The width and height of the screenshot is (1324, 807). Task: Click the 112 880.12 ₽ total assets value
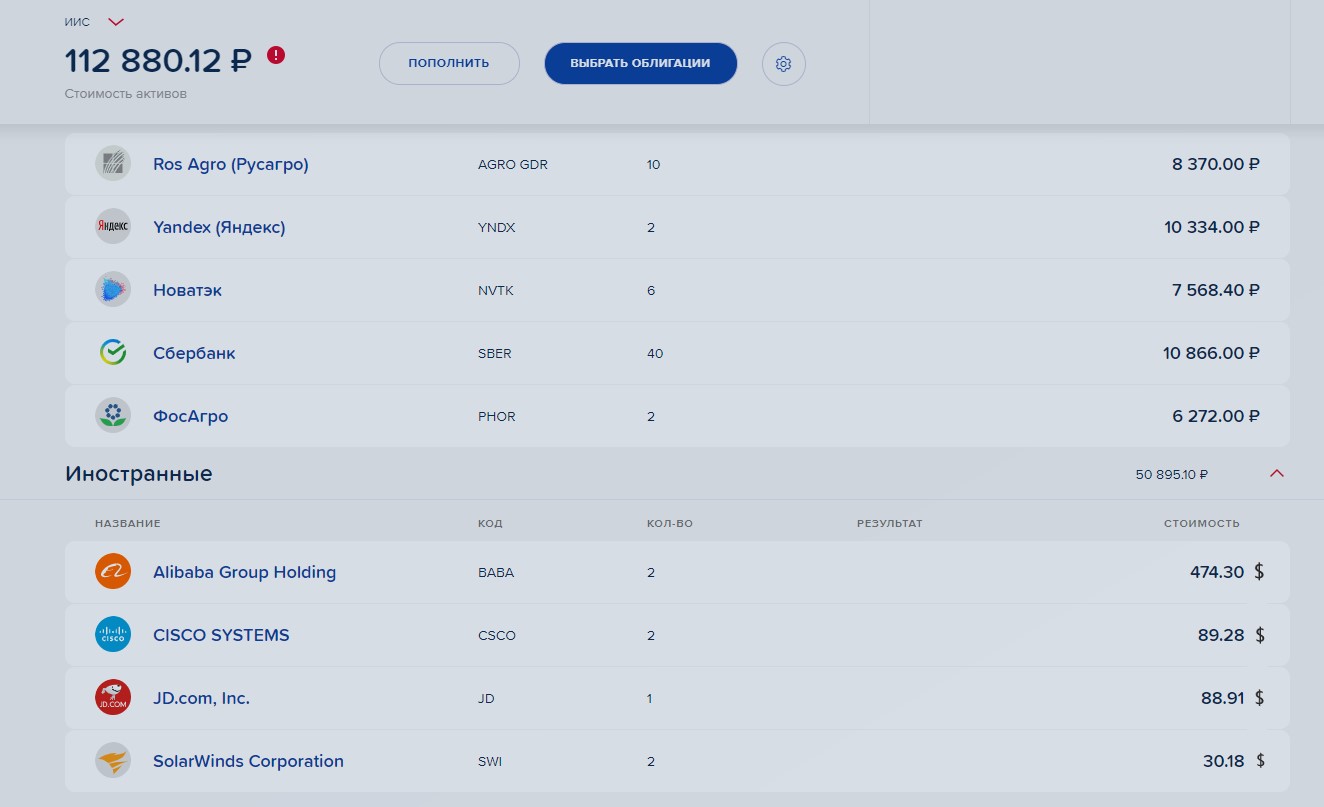point(158,61)
